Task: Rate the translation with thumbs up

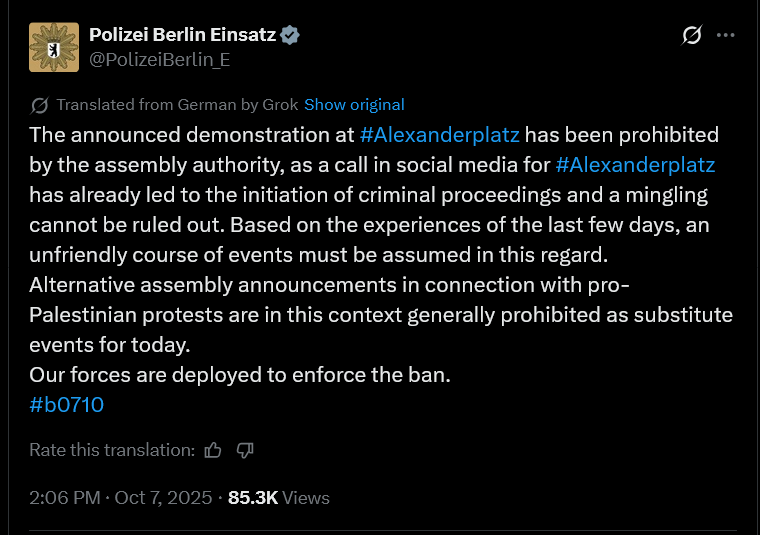Action: click(213, 450)
